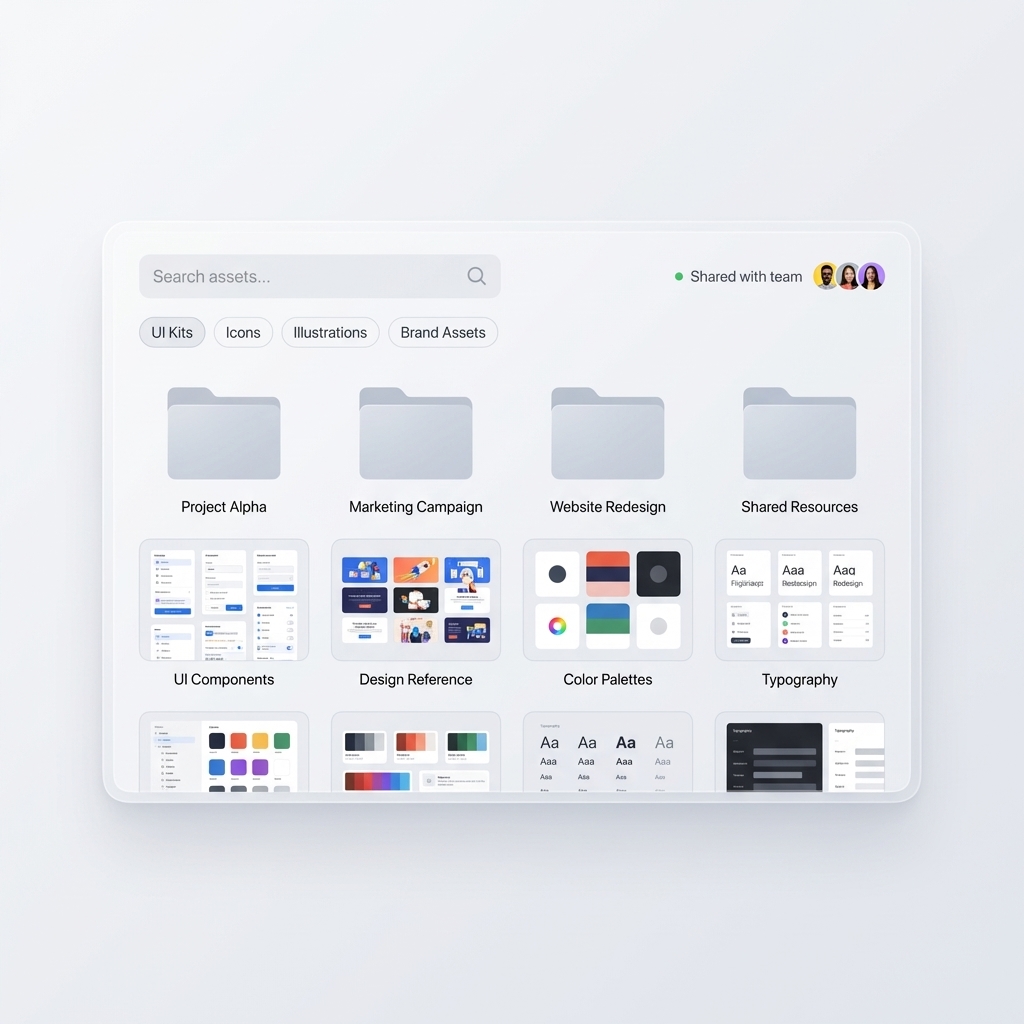The height and width of the screenshot is (1024, 1024).
Task: Click the yellow-background team member avatar
Action: coord(826,275)
